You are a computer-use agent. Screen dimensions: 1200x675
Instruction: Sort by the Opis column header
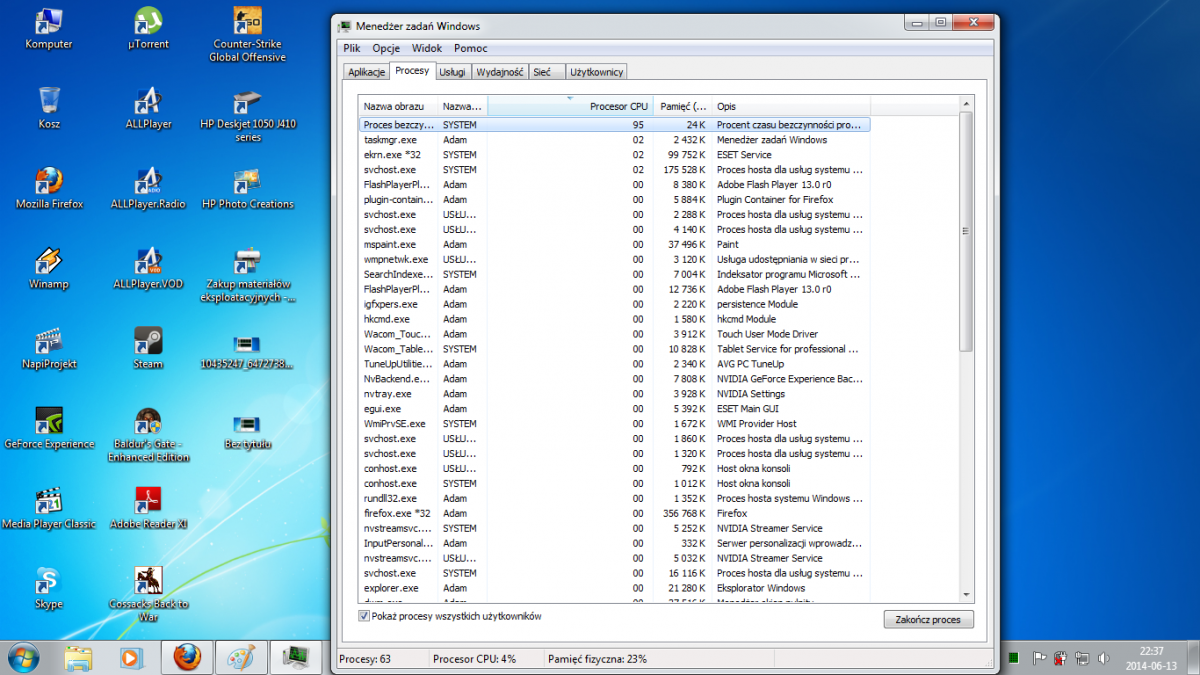pos(790,106)
